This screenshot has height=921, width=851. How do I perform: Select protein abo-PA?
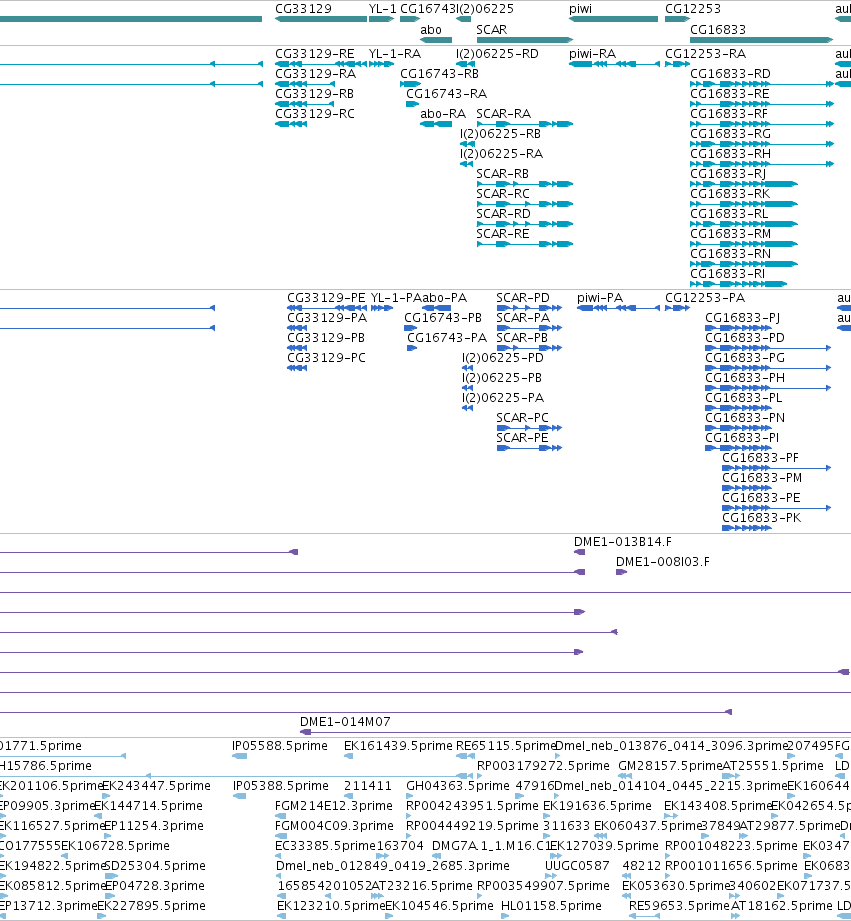[x=445, y=298]
